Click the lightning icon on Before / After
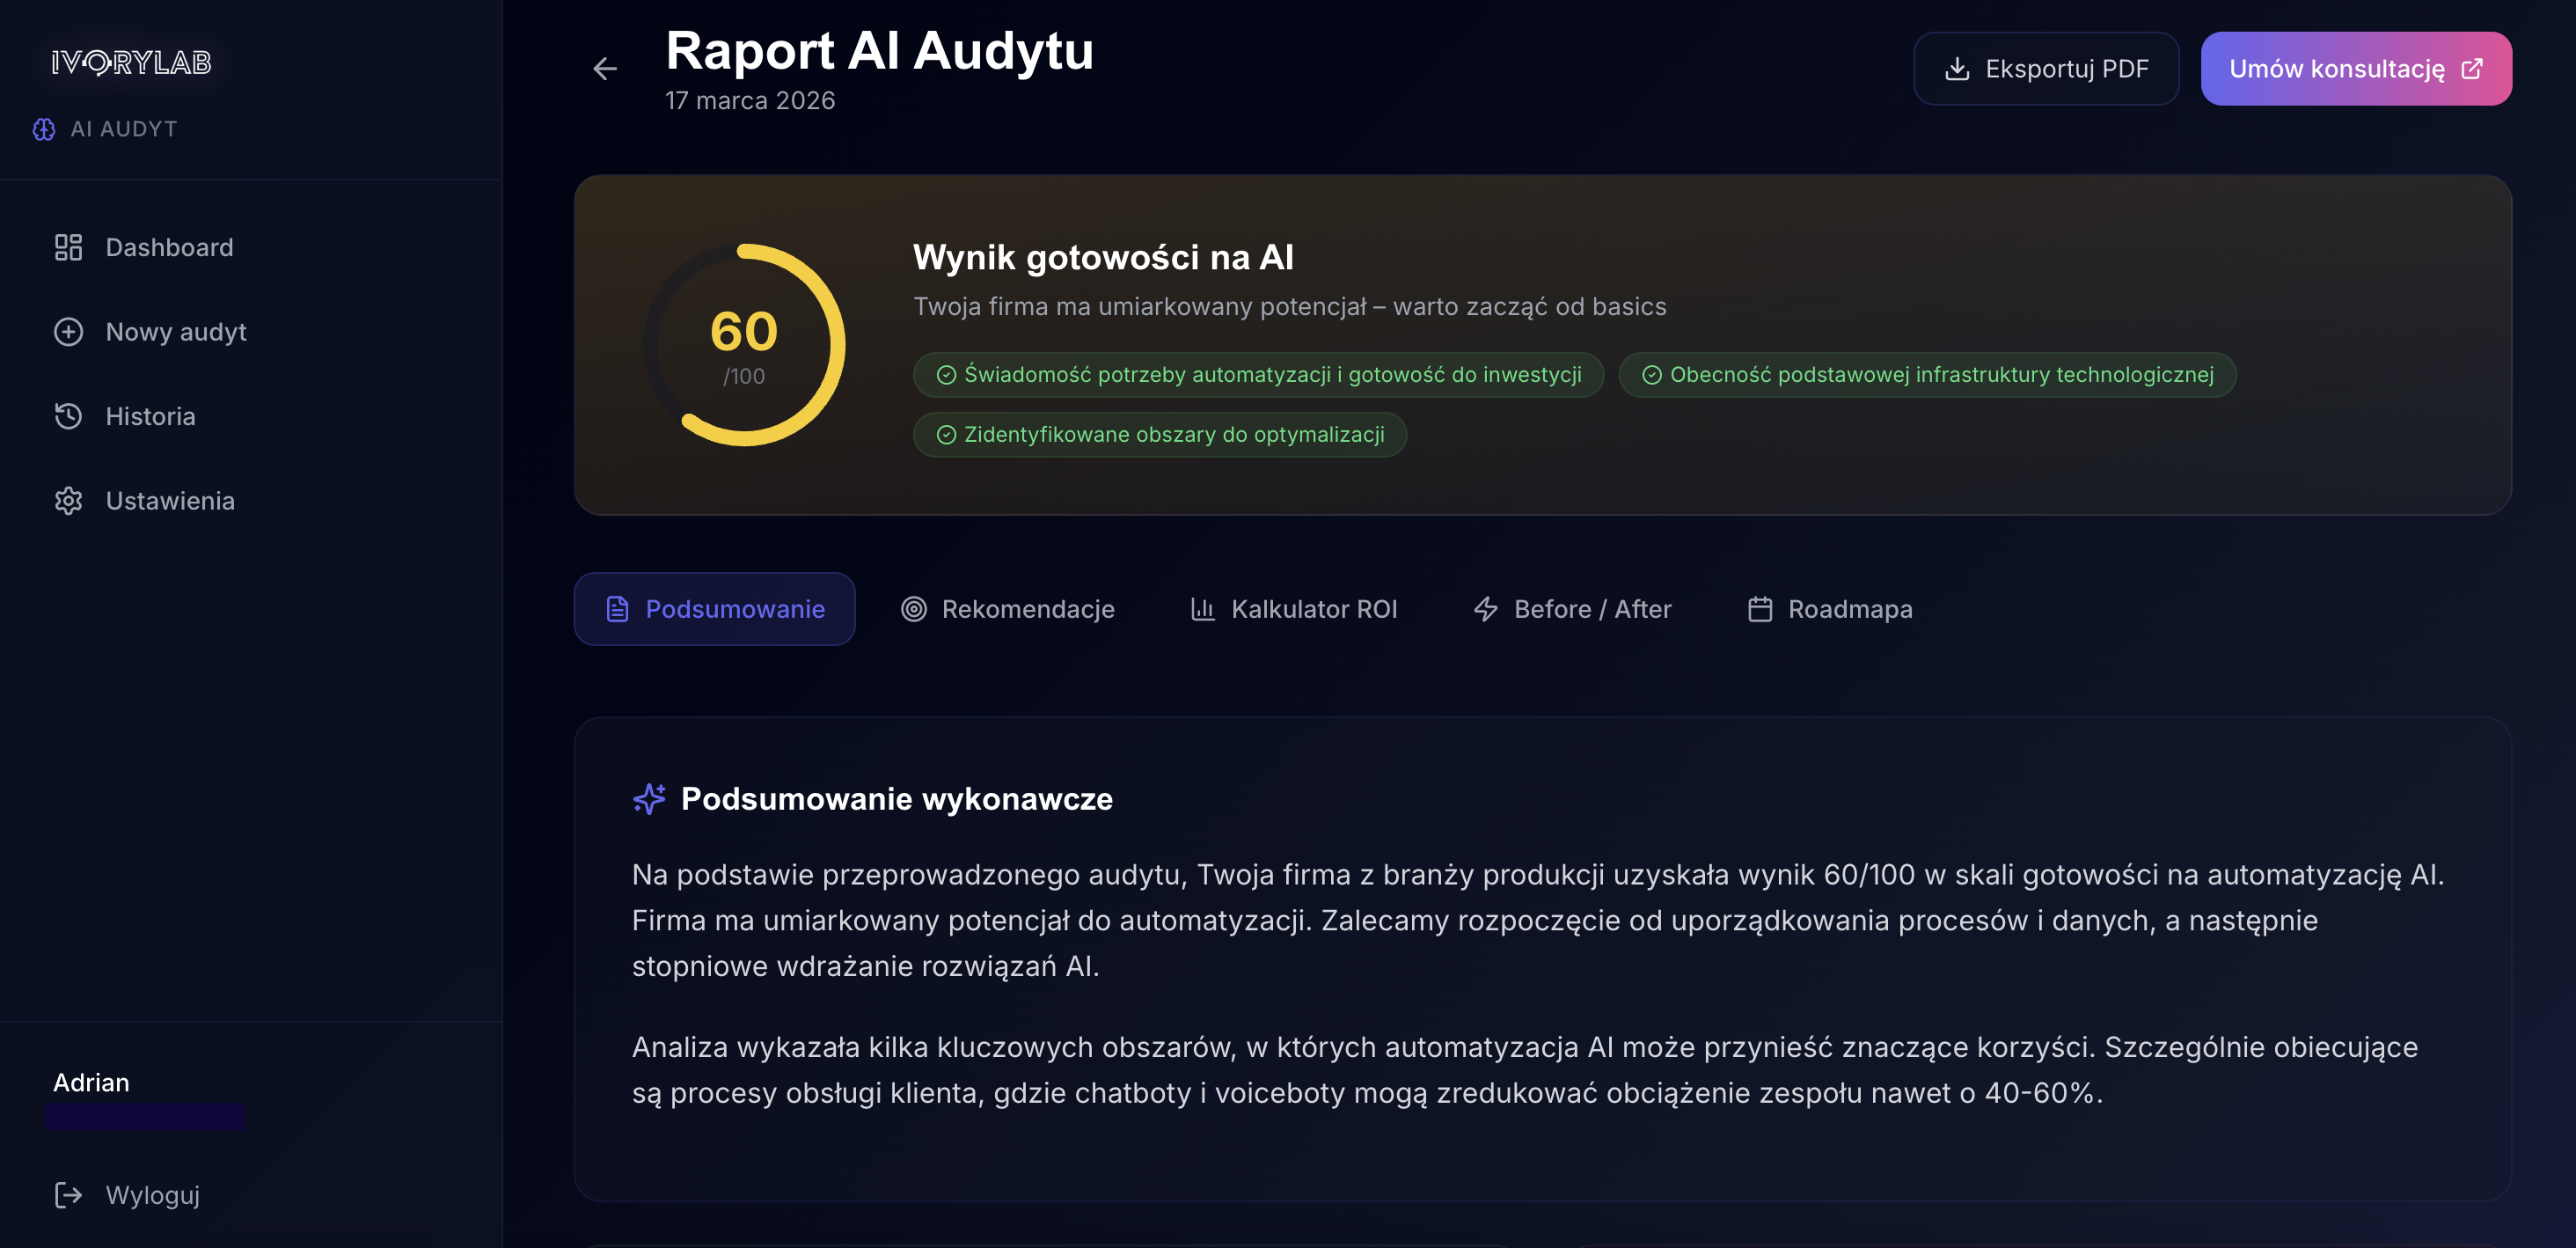2576x1248 pixels. click(1485, 608)
